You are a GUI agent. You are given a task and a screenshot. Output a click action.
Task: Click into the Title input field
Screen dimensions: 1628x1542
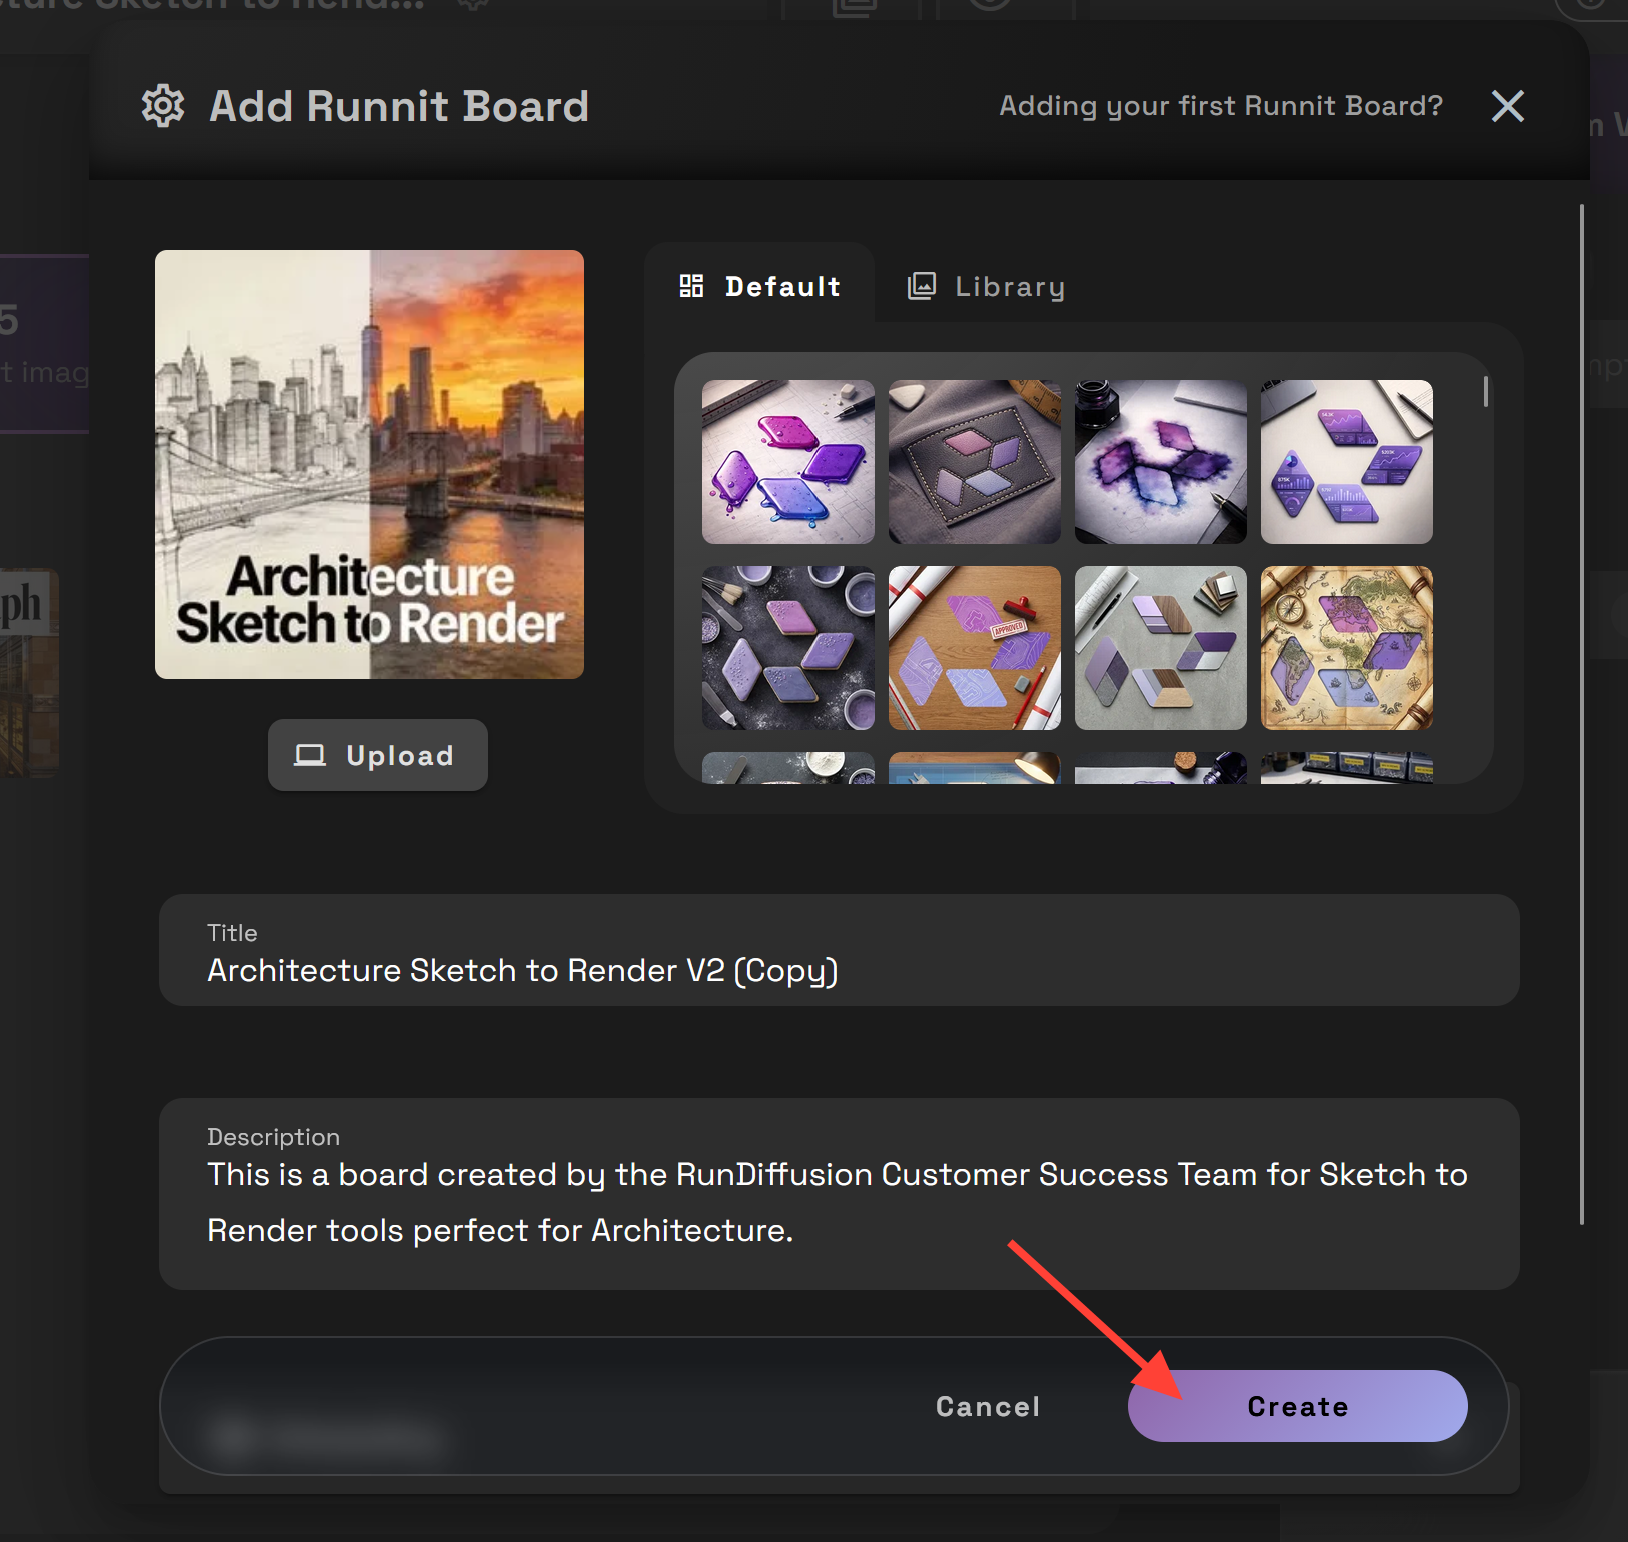tap(838, 970)
